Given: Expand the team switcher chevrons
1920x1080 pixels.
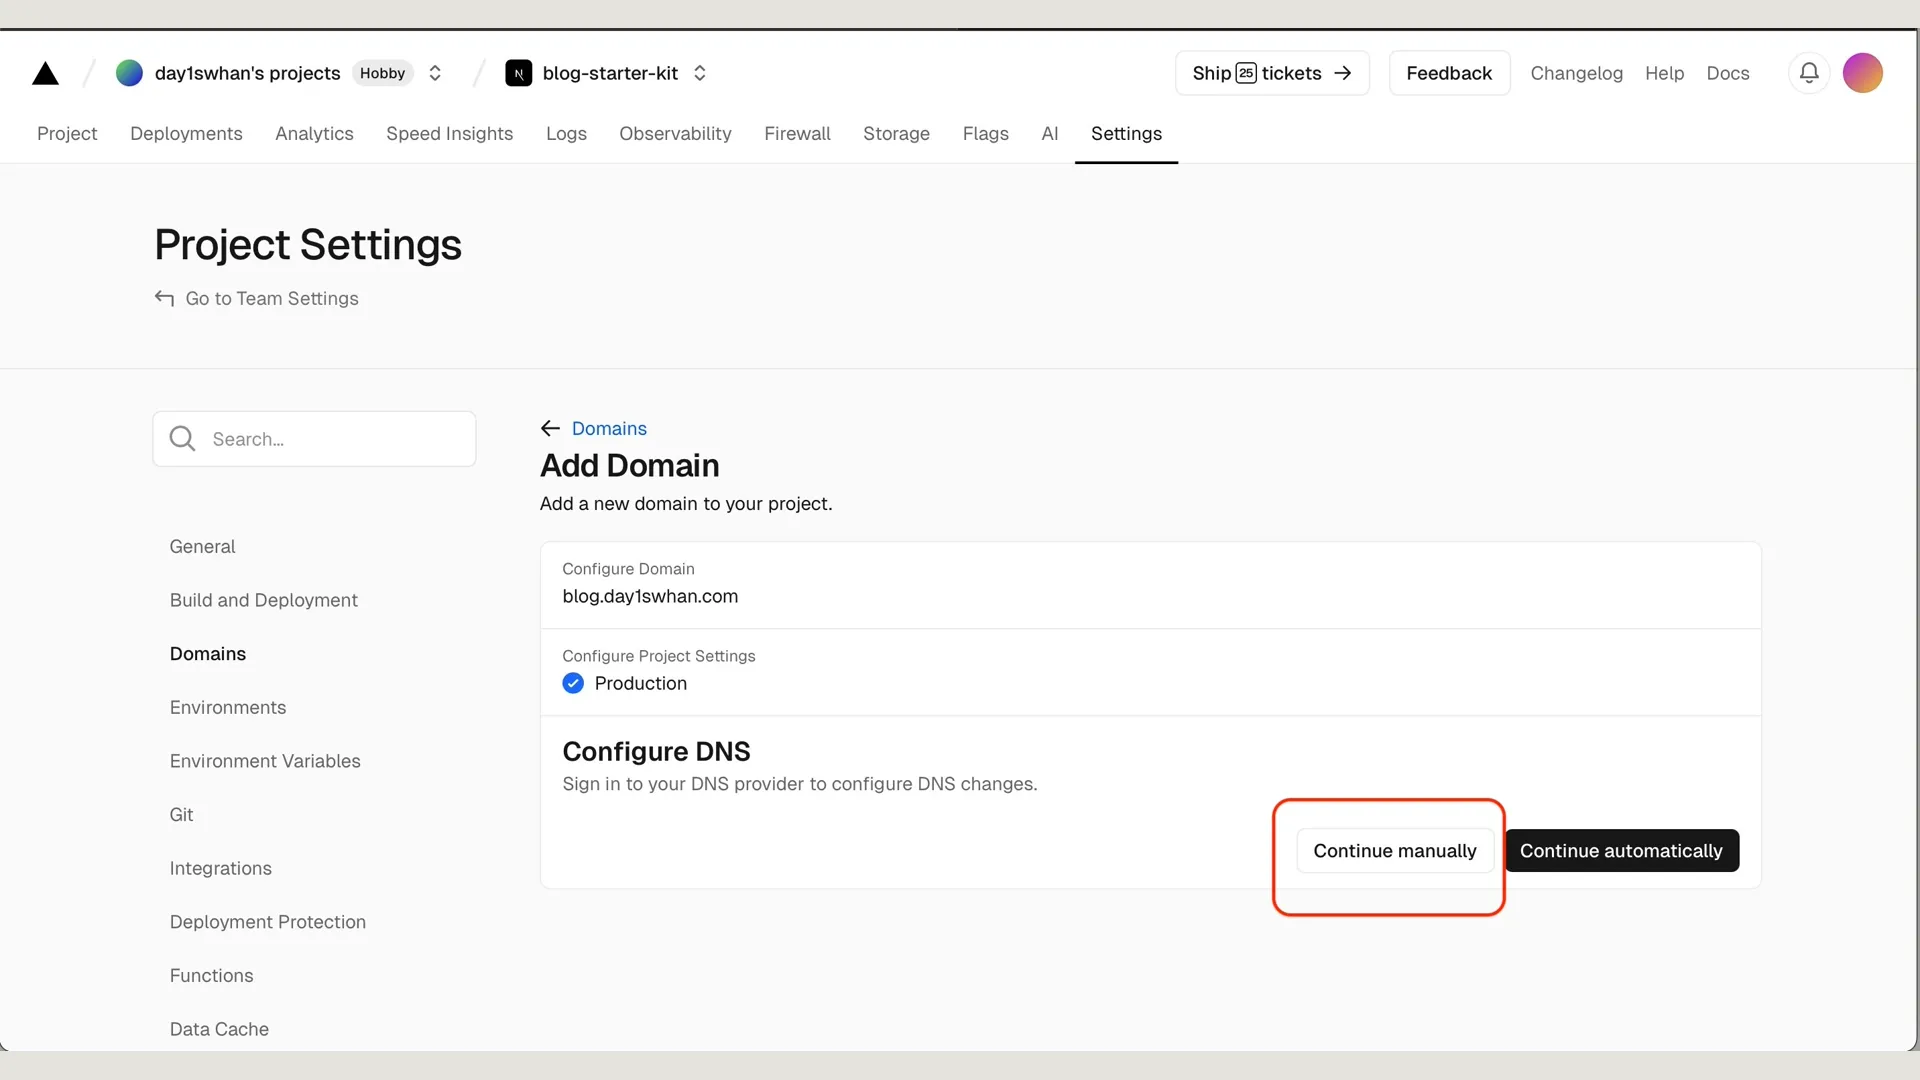Looking at the screenshot, I should 435,73.
